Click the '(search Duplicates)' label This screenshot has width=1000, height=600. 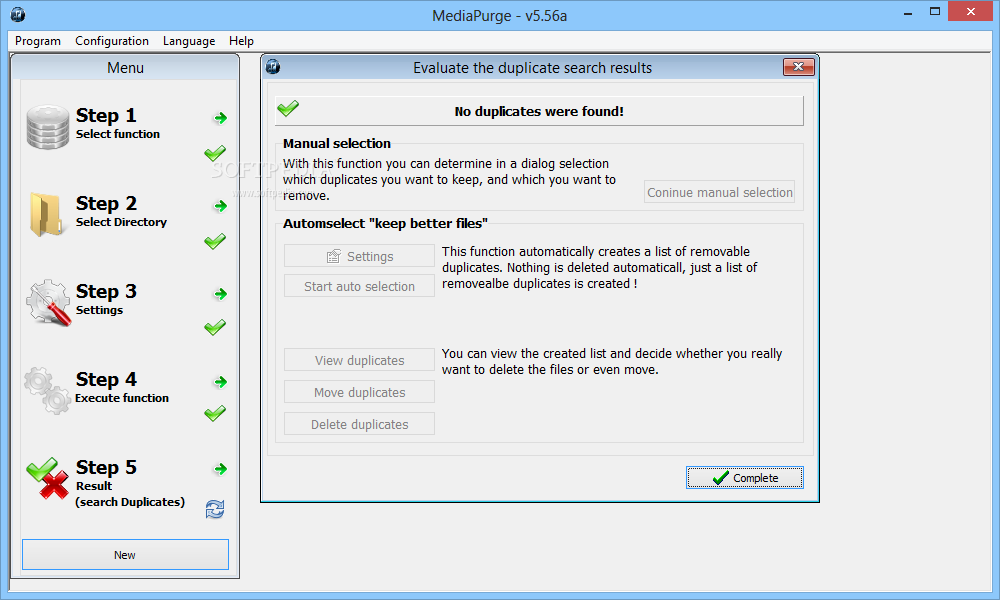[x=130, y=502]
